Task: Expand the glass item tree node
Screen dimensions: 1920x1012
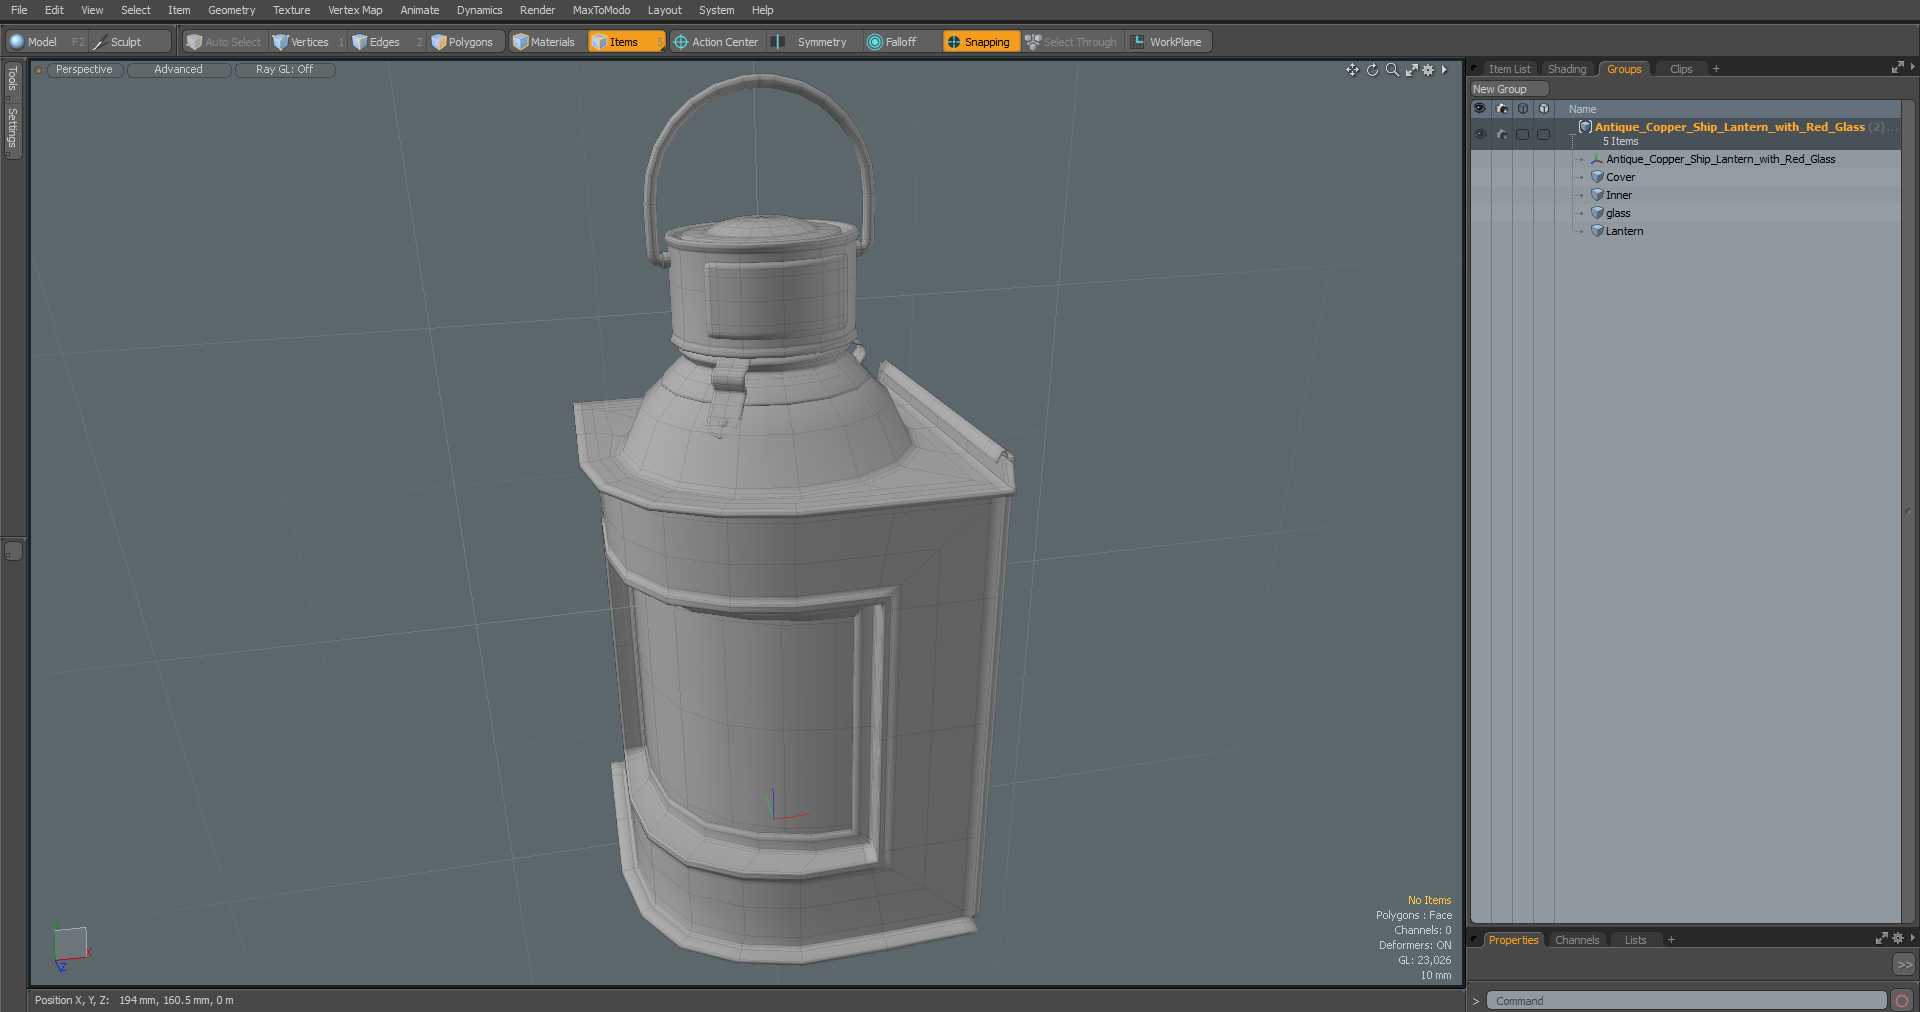Action: coord(1581,213)
